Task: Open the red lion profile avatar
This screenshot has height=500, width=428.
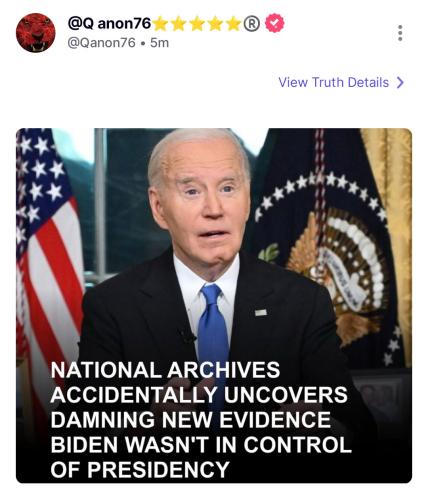Action: pos(36,33)
